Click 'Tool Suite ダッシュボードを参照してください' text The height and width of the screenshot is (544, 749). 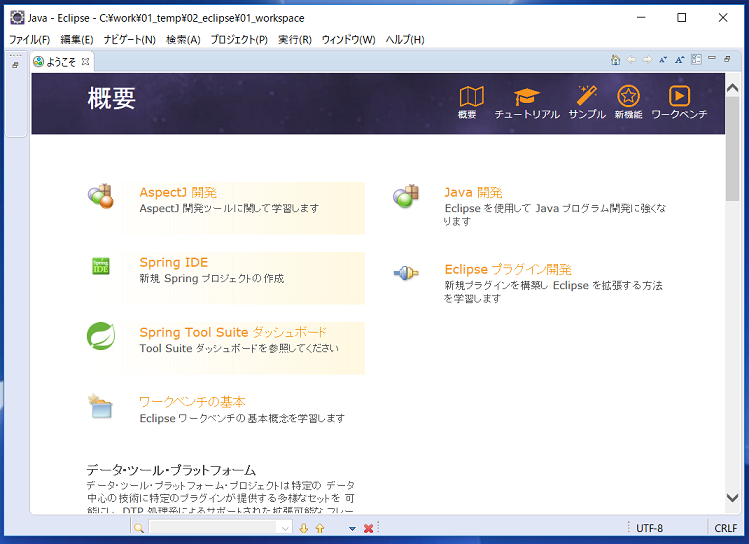click(239, 348)
